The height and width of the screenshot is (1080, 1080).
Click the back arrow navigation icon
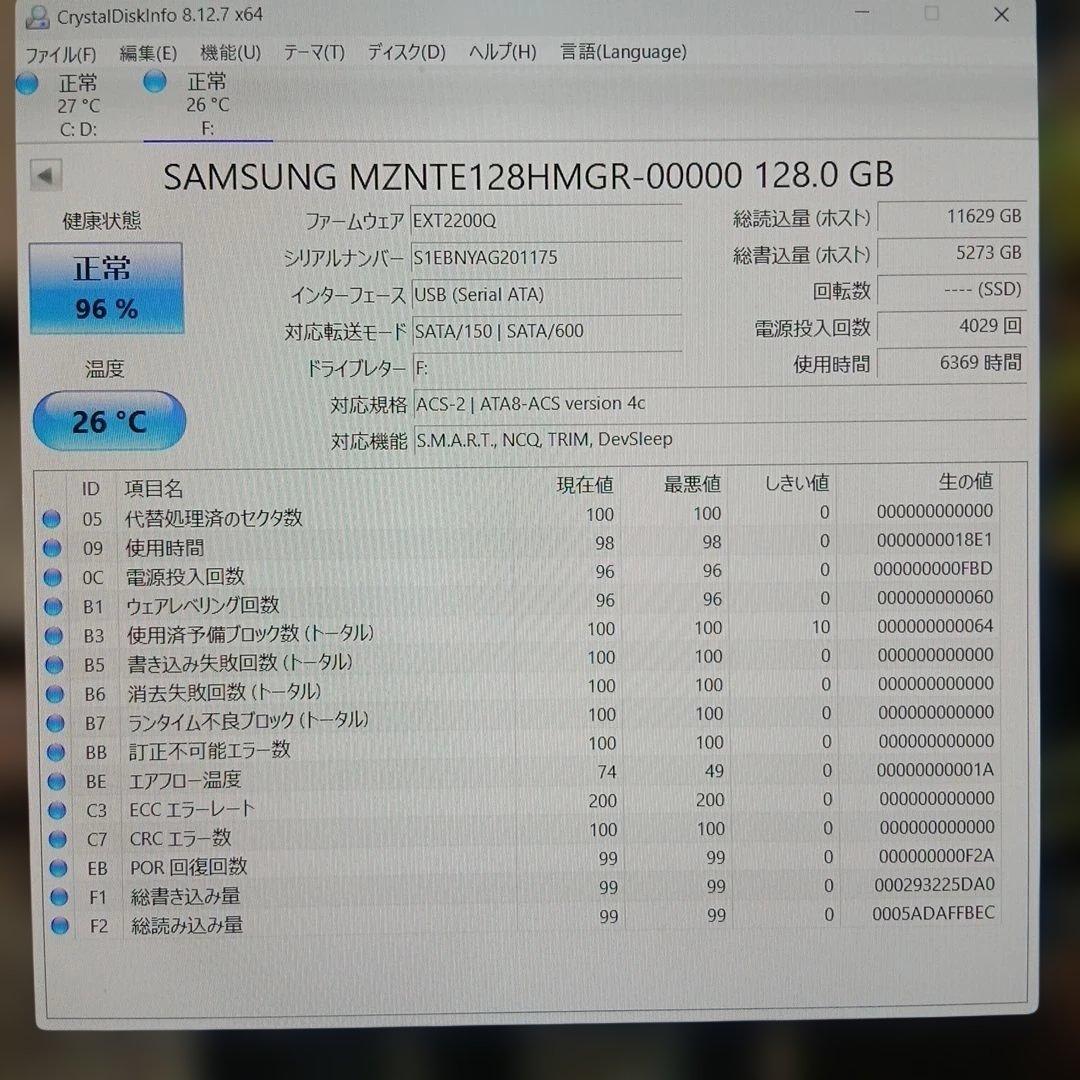(x=45, y=174)
